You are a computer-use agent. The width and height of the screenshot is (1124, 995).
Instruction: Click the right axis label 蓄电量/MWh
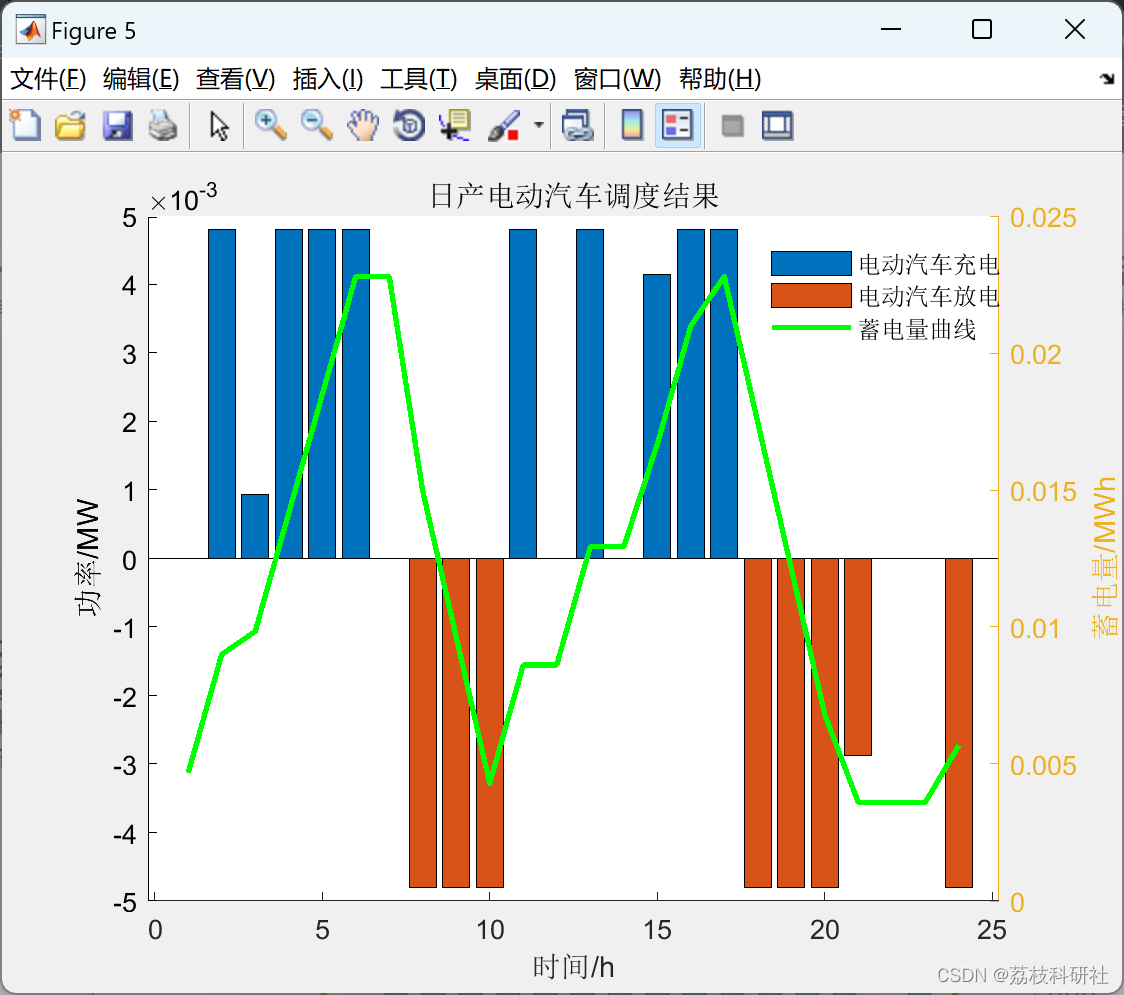(1104, 558)
